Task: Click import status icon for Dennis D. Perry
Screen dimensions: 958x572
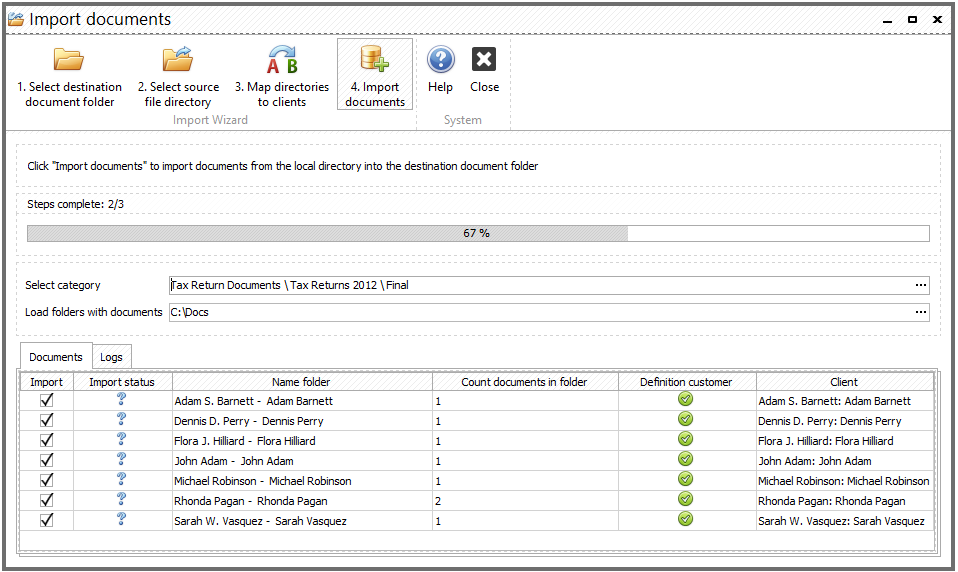Action: pos(122,419)
